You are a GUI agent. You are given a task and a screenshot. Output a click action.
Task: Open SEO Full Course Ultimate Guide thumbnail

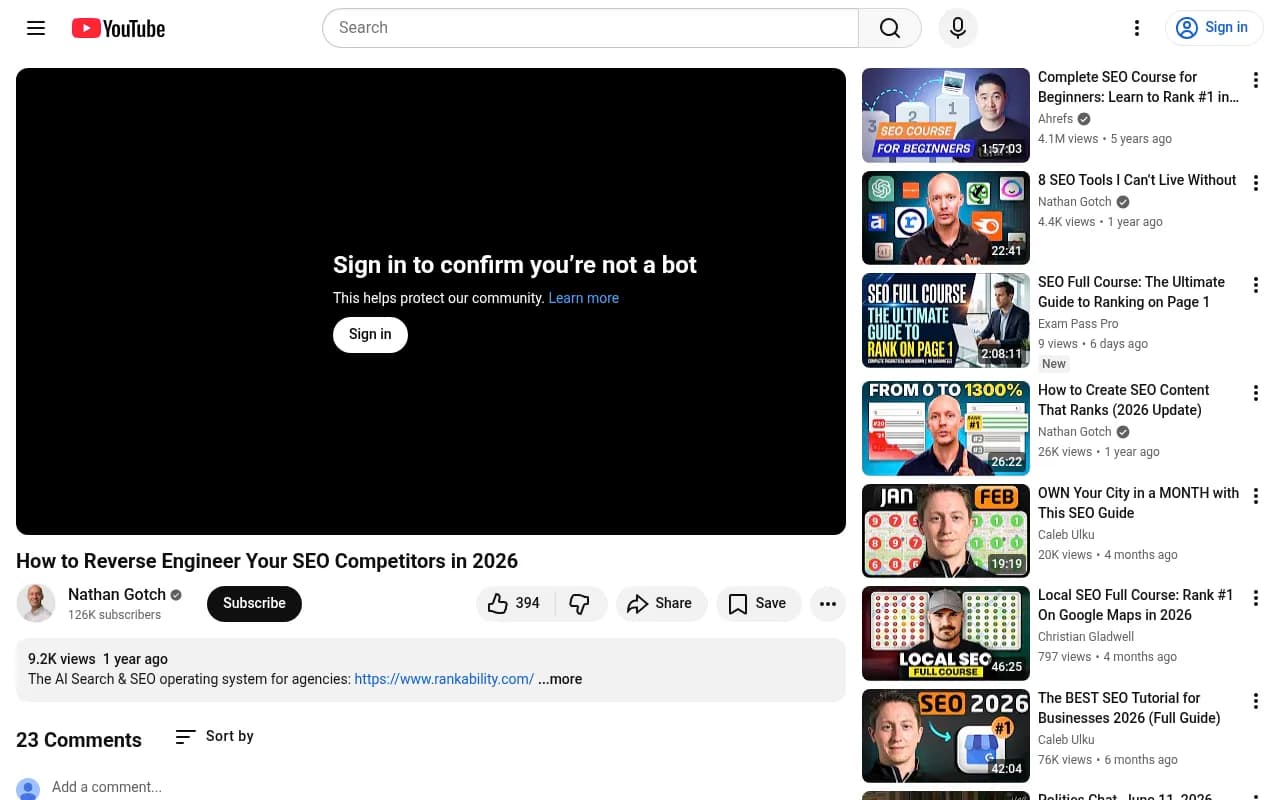[x=946, y=320]
